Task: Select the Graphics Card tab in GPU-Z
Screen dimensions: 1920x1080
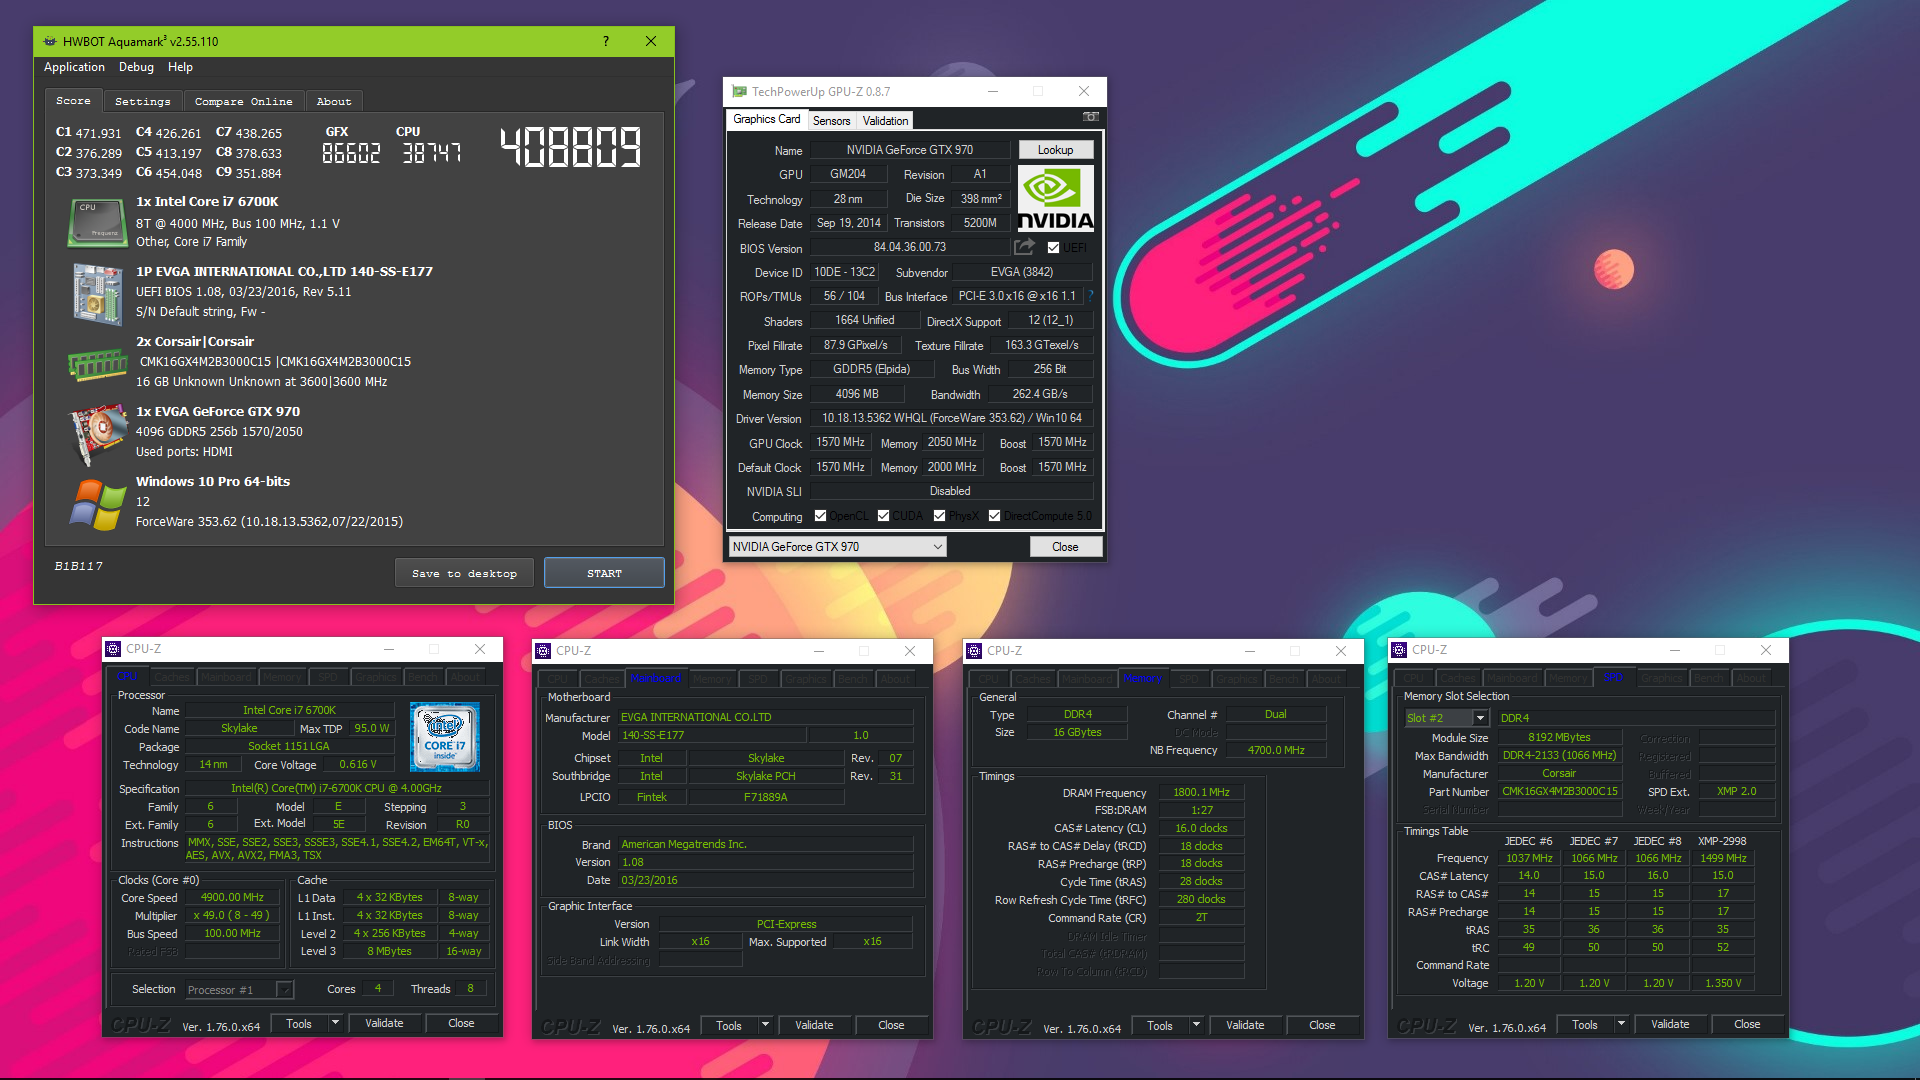Action: 766,119
